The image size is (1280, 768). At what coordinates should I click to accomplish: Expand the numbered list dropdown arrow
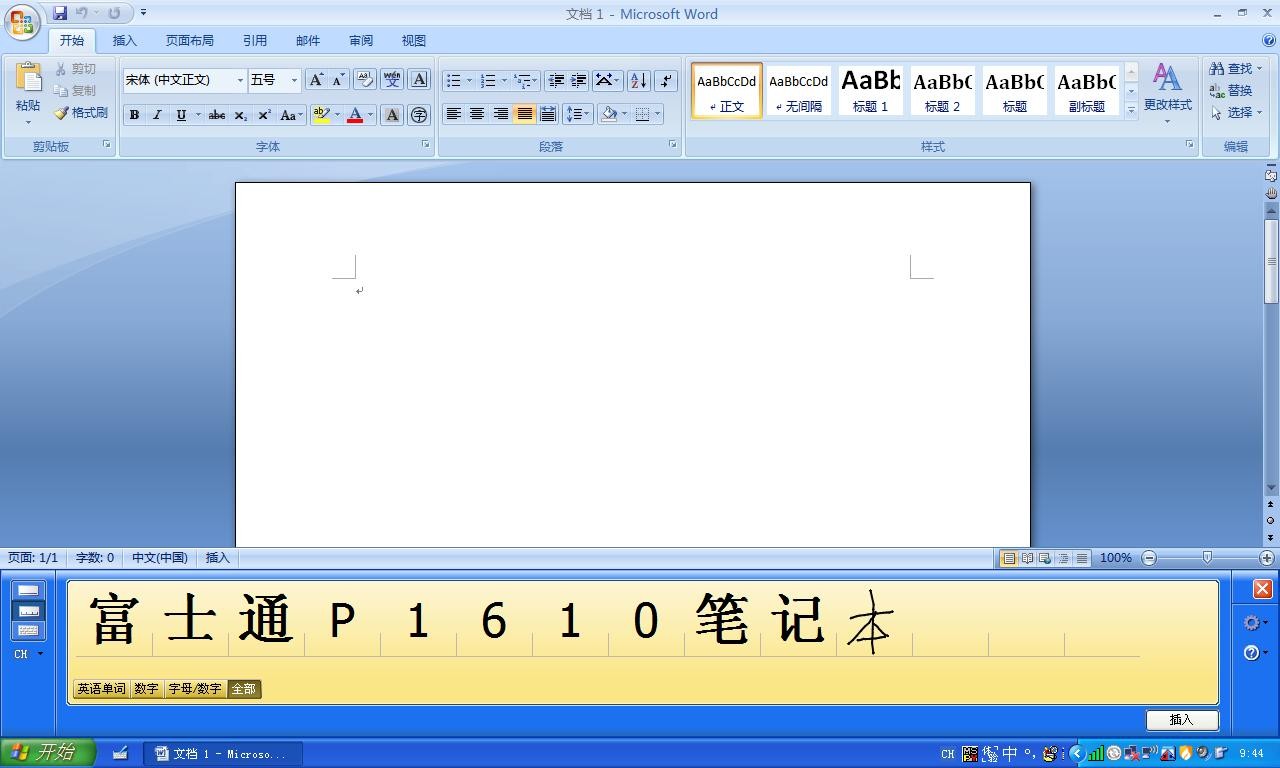(x=504, y=80)
